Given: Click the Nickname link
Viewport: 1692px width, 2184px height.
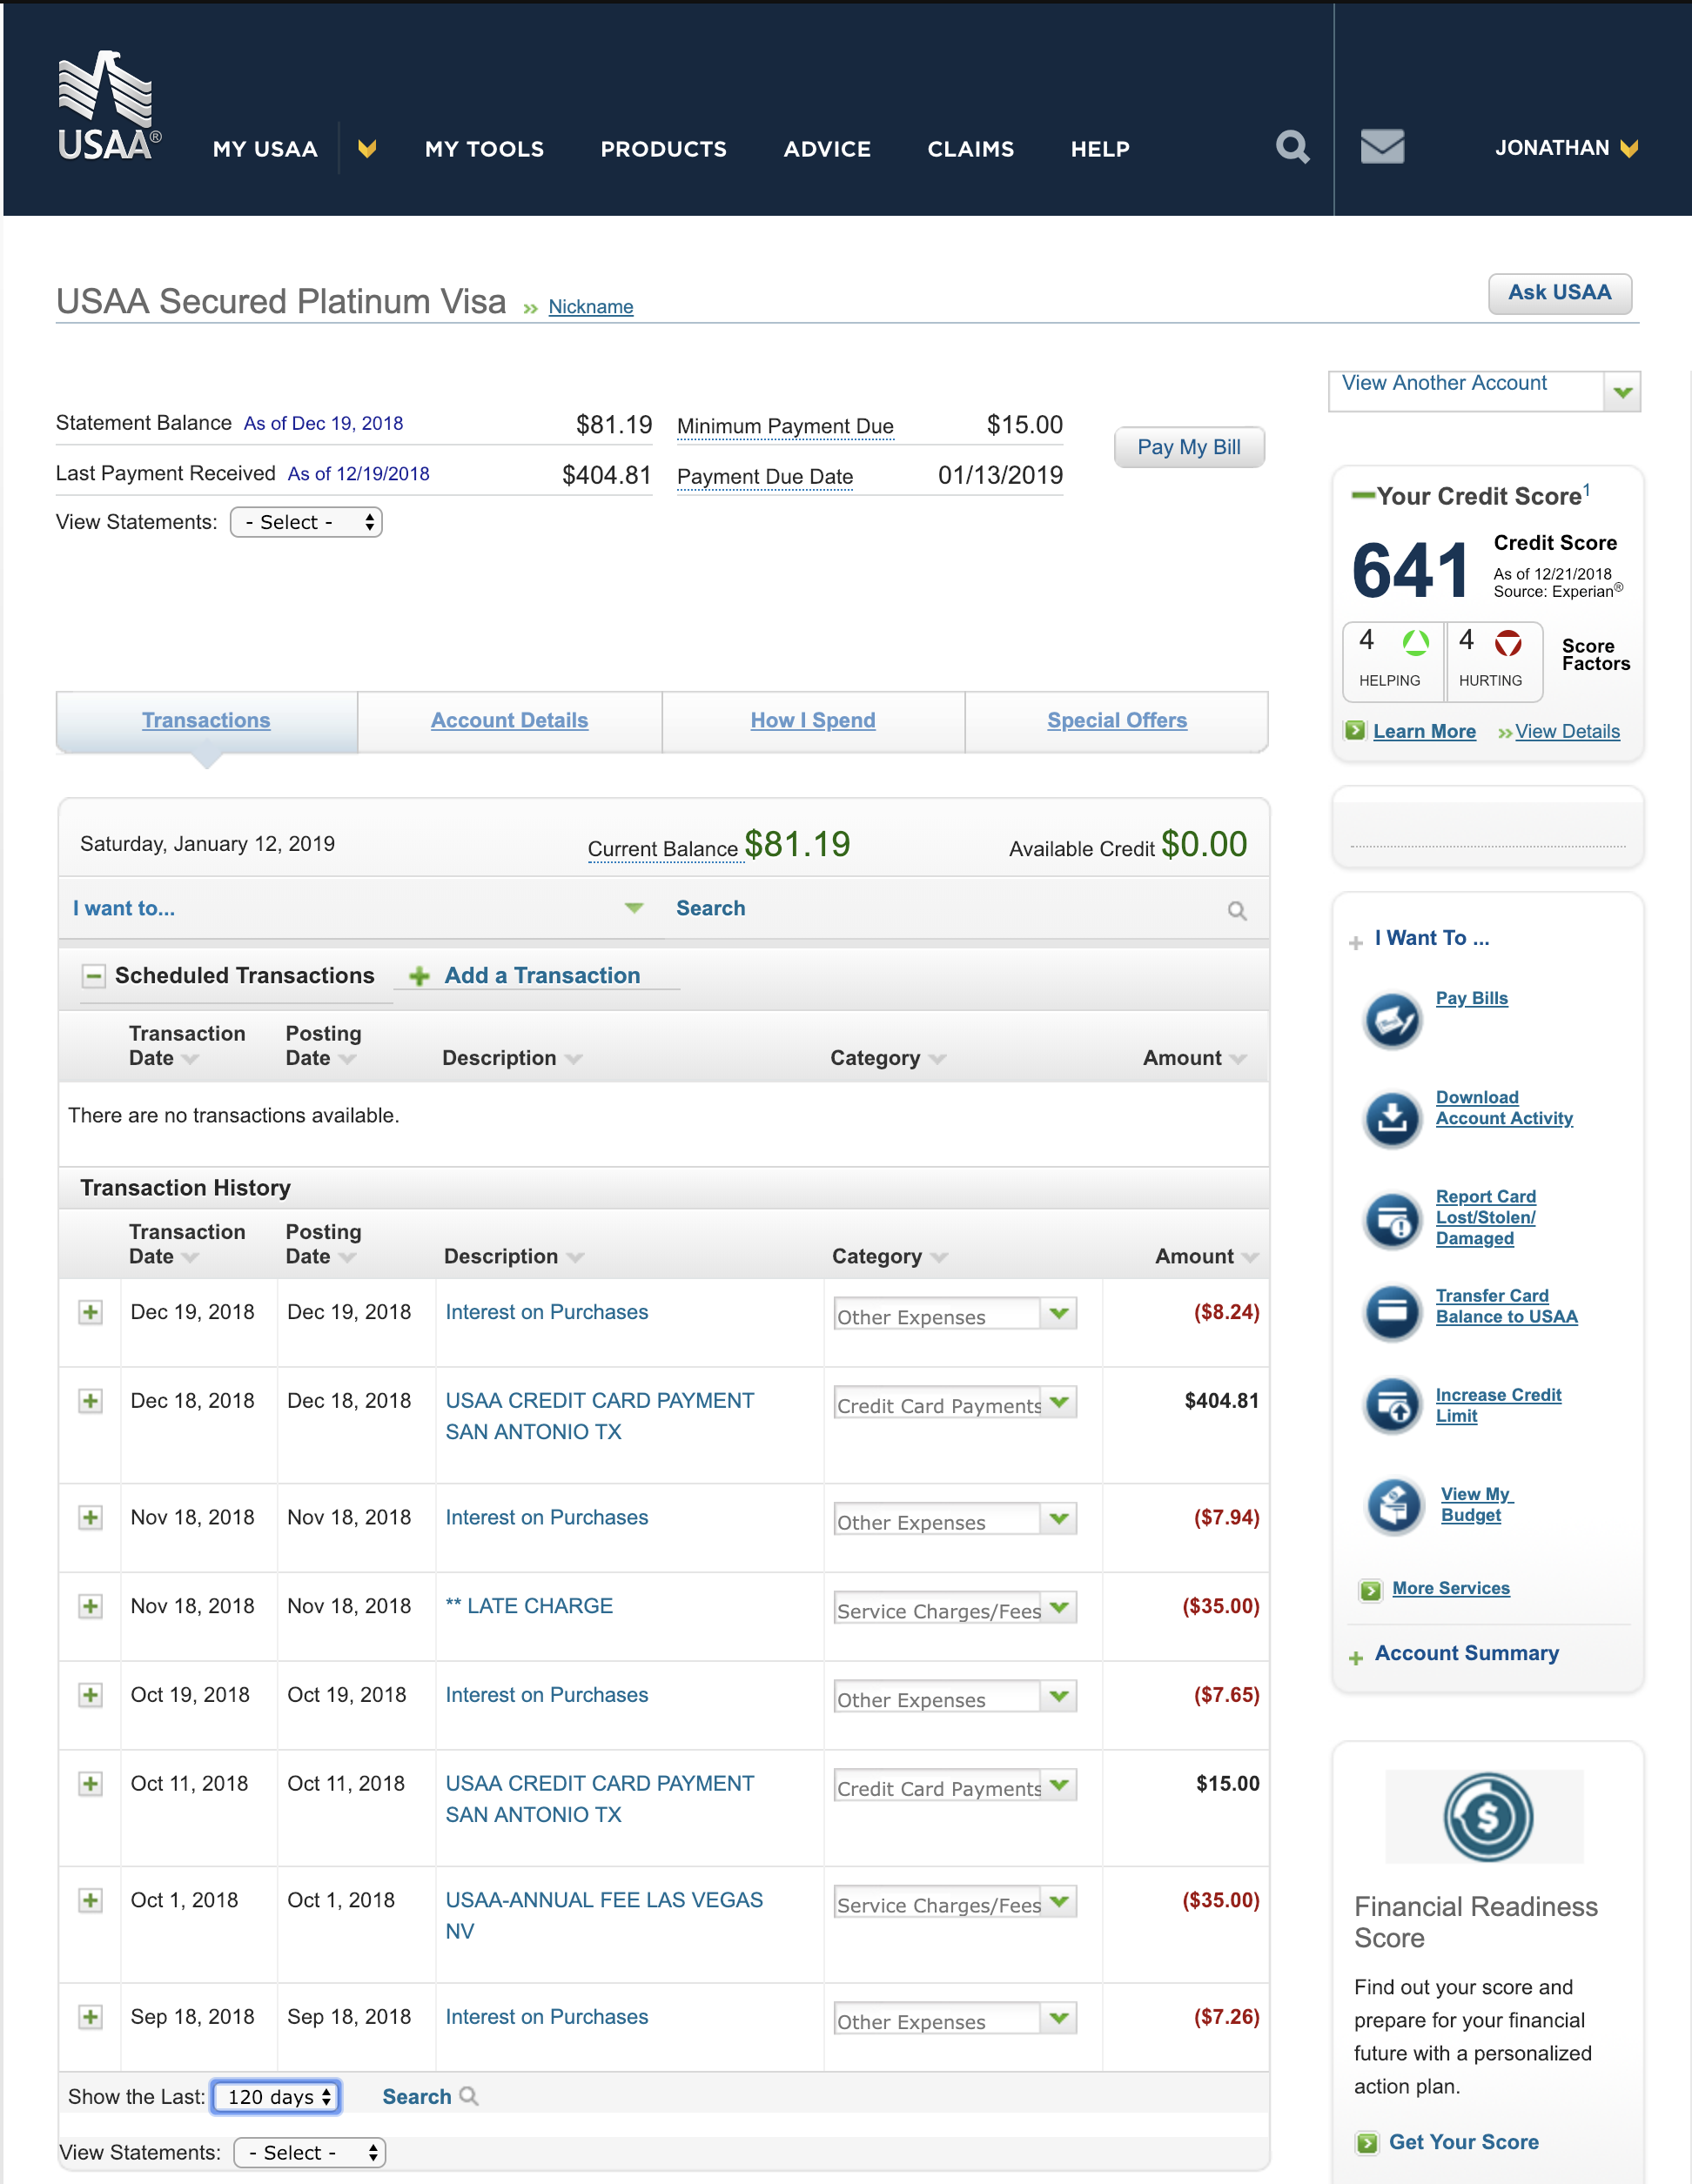Looking at the screenshot, I should click(591, 307).
